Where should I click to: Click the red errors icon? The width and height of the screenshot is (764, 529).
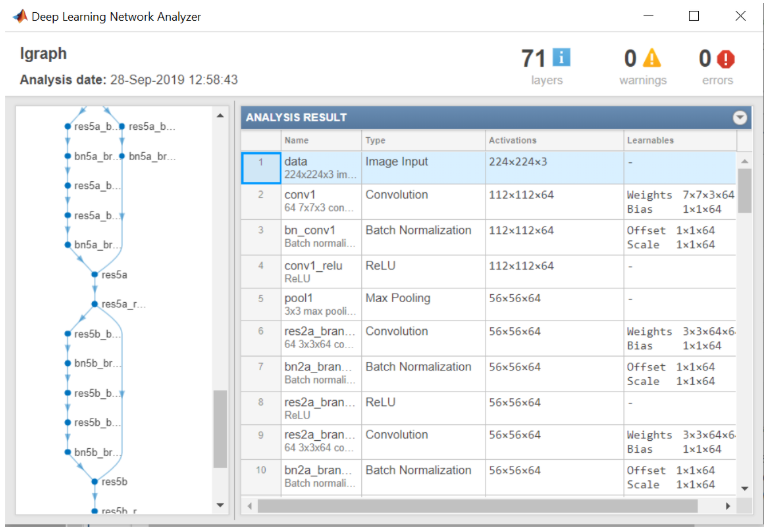(x=726, y=59)
